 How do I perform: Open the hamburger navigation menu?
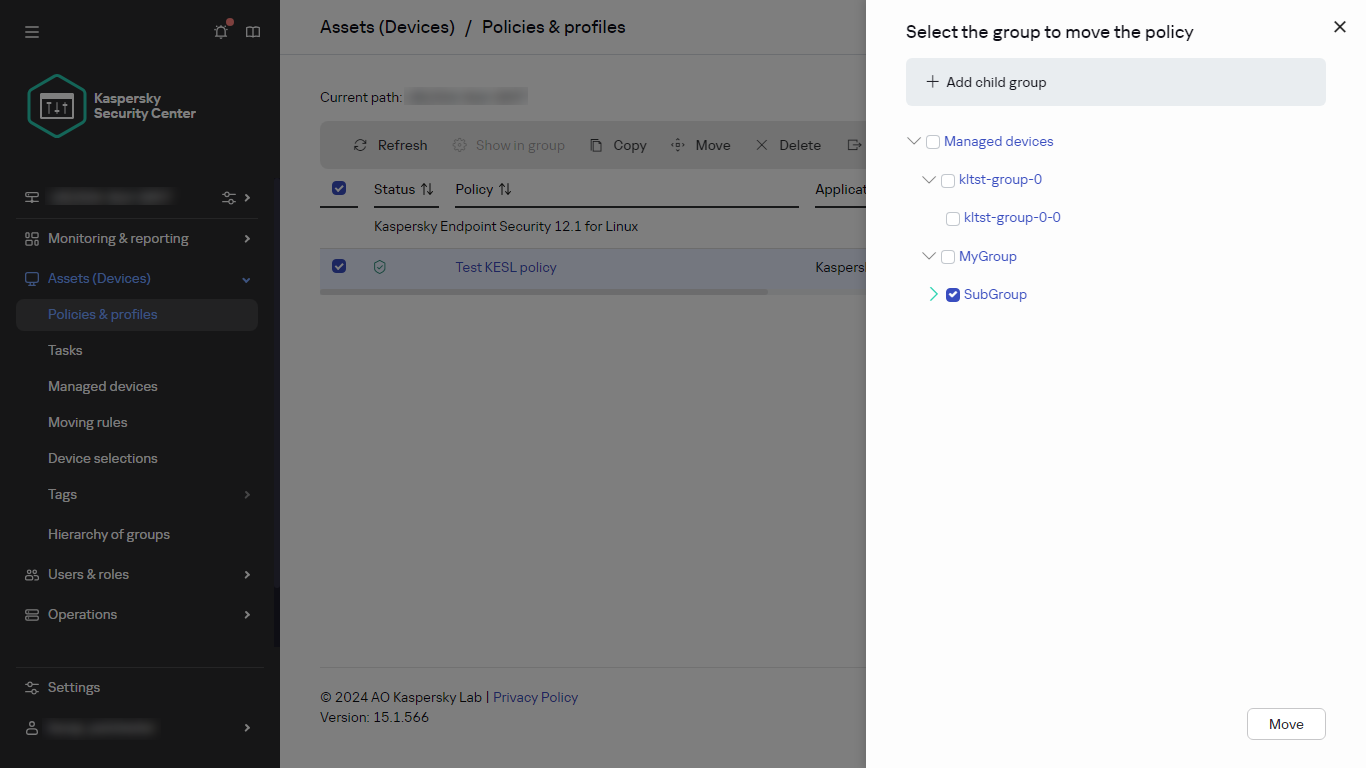coord(31,31)
